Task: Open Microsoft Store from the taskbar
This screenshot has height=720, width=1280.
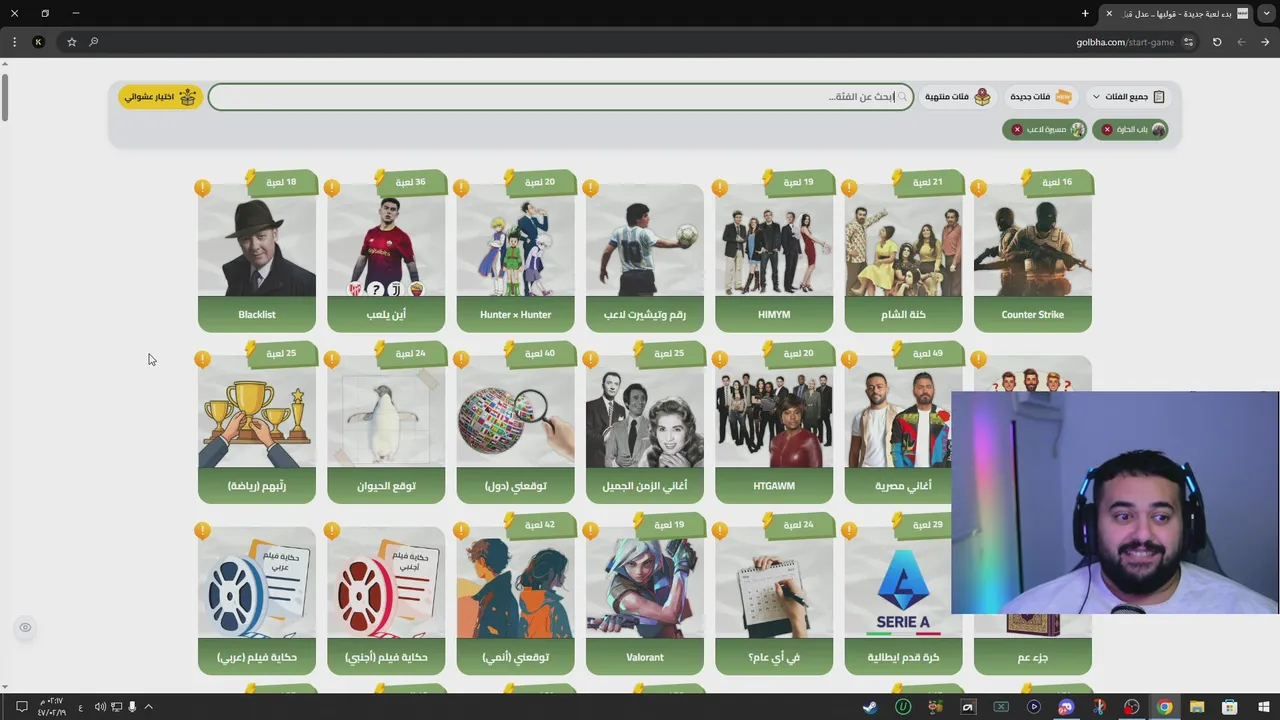Action: pyautogui.click(x=1230, y=707)
